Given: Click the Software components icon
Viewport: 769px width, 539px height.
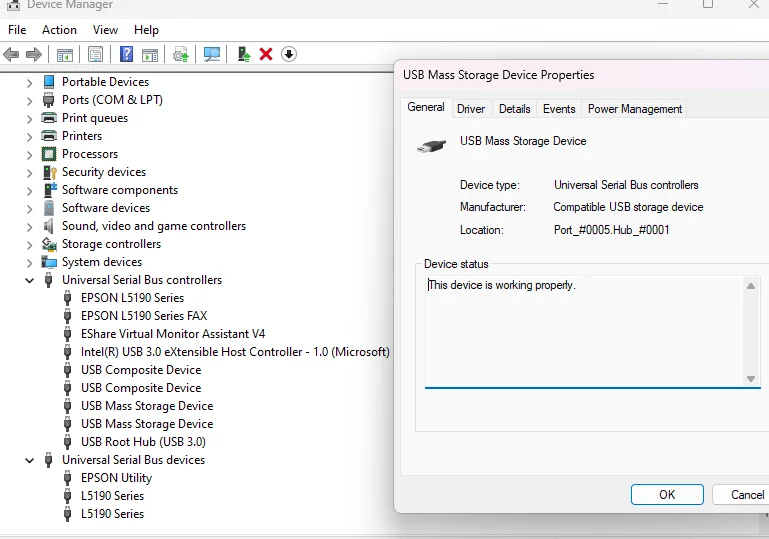Looking at the screenshot, I should 50,190.
